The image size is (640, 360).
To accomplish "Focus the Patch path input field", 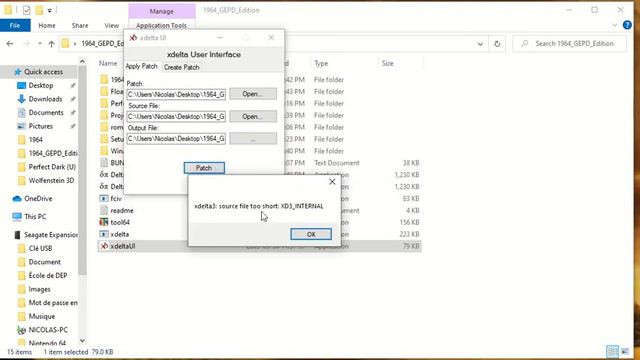I will pyautogui.click(x=176, y=94).
